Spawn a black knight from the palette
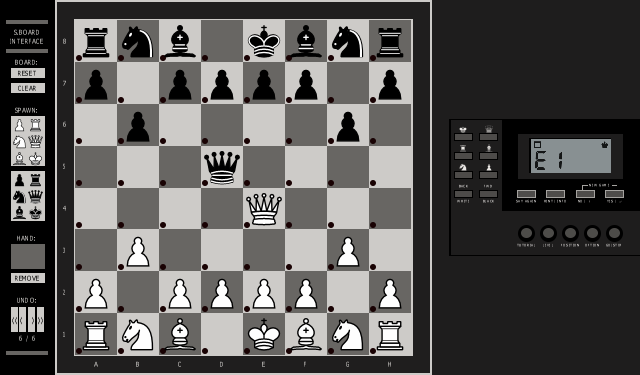Image resolution: width=640 pixels, height=375 pixels. 20,196
